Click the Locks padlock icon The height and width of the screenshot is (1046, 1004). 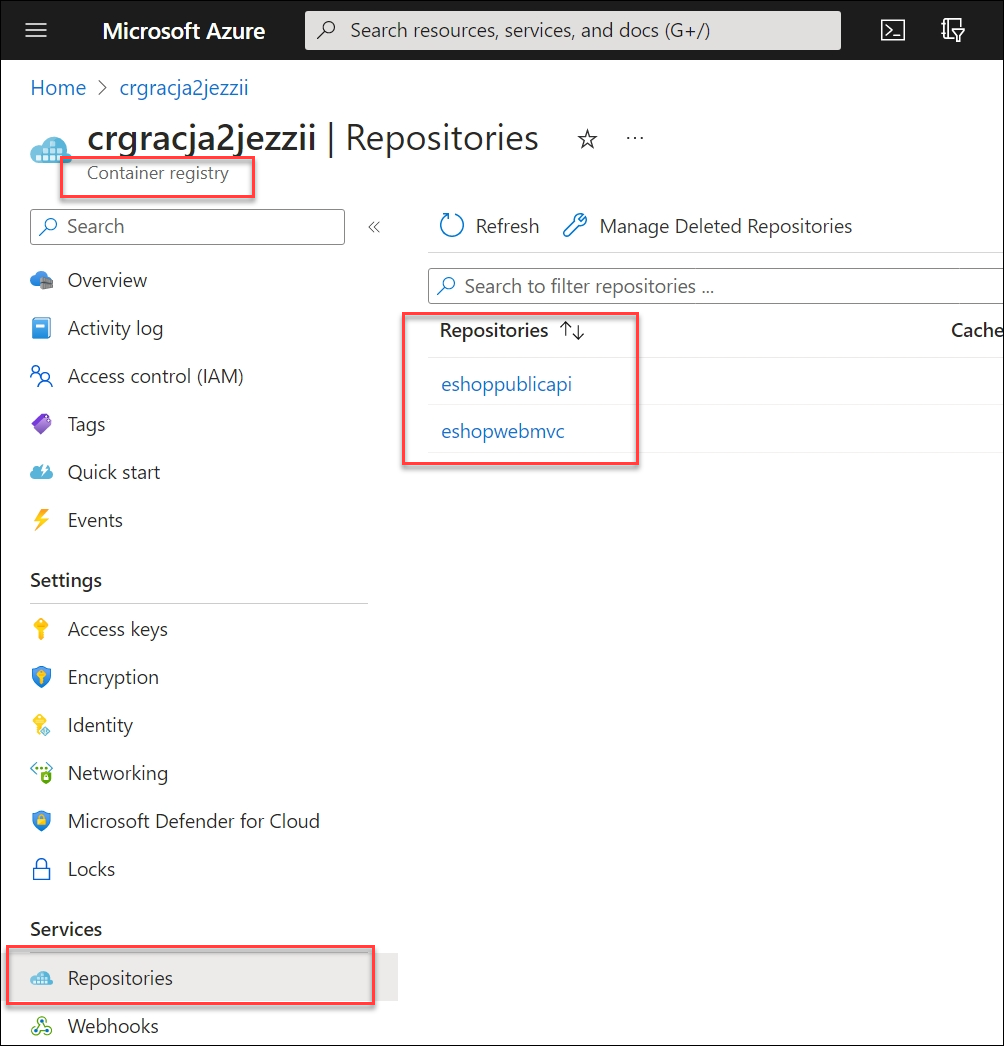coord(41,869)
